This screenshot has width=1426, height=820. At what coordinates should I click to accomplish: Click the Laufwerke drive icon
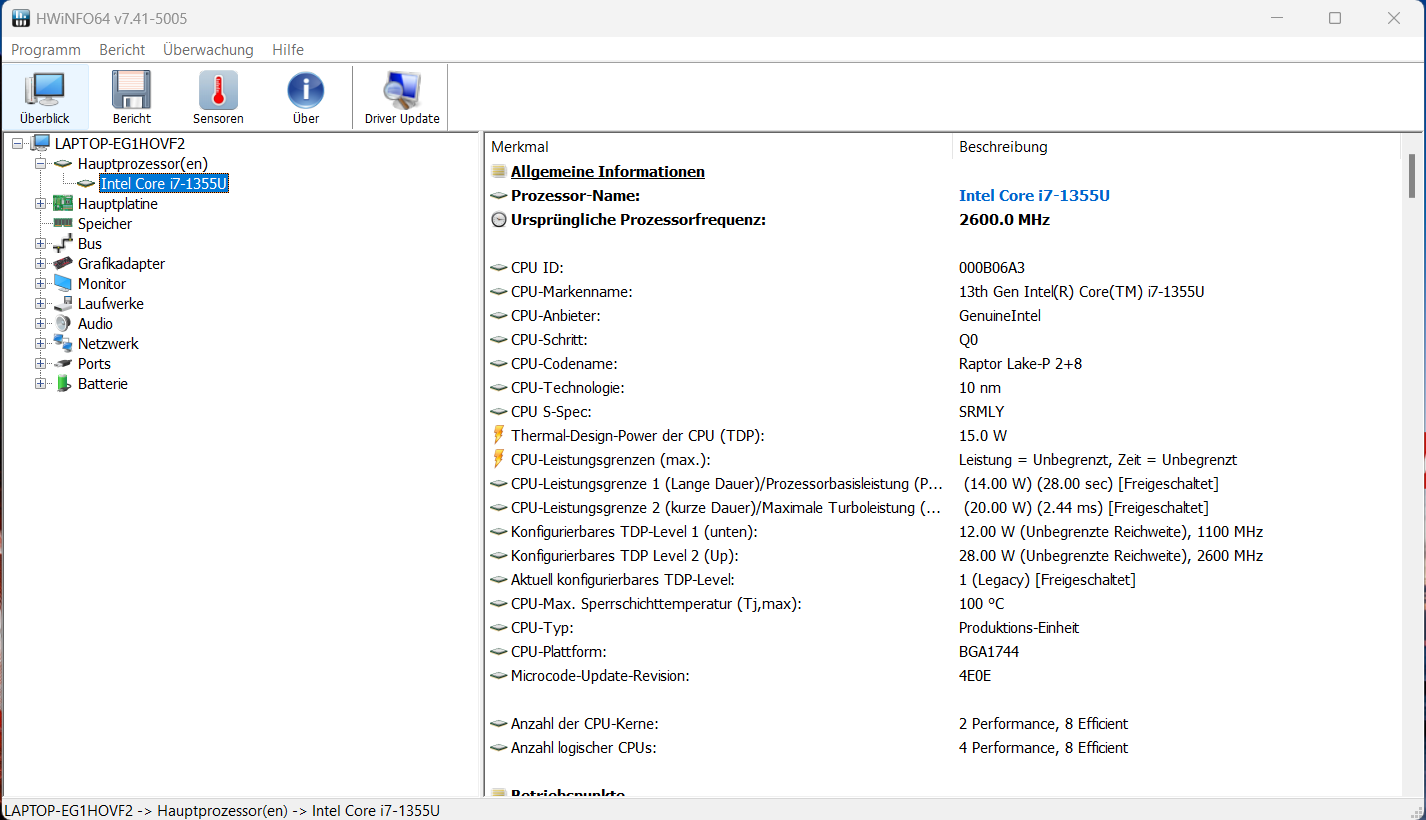(x=63, y=303)
